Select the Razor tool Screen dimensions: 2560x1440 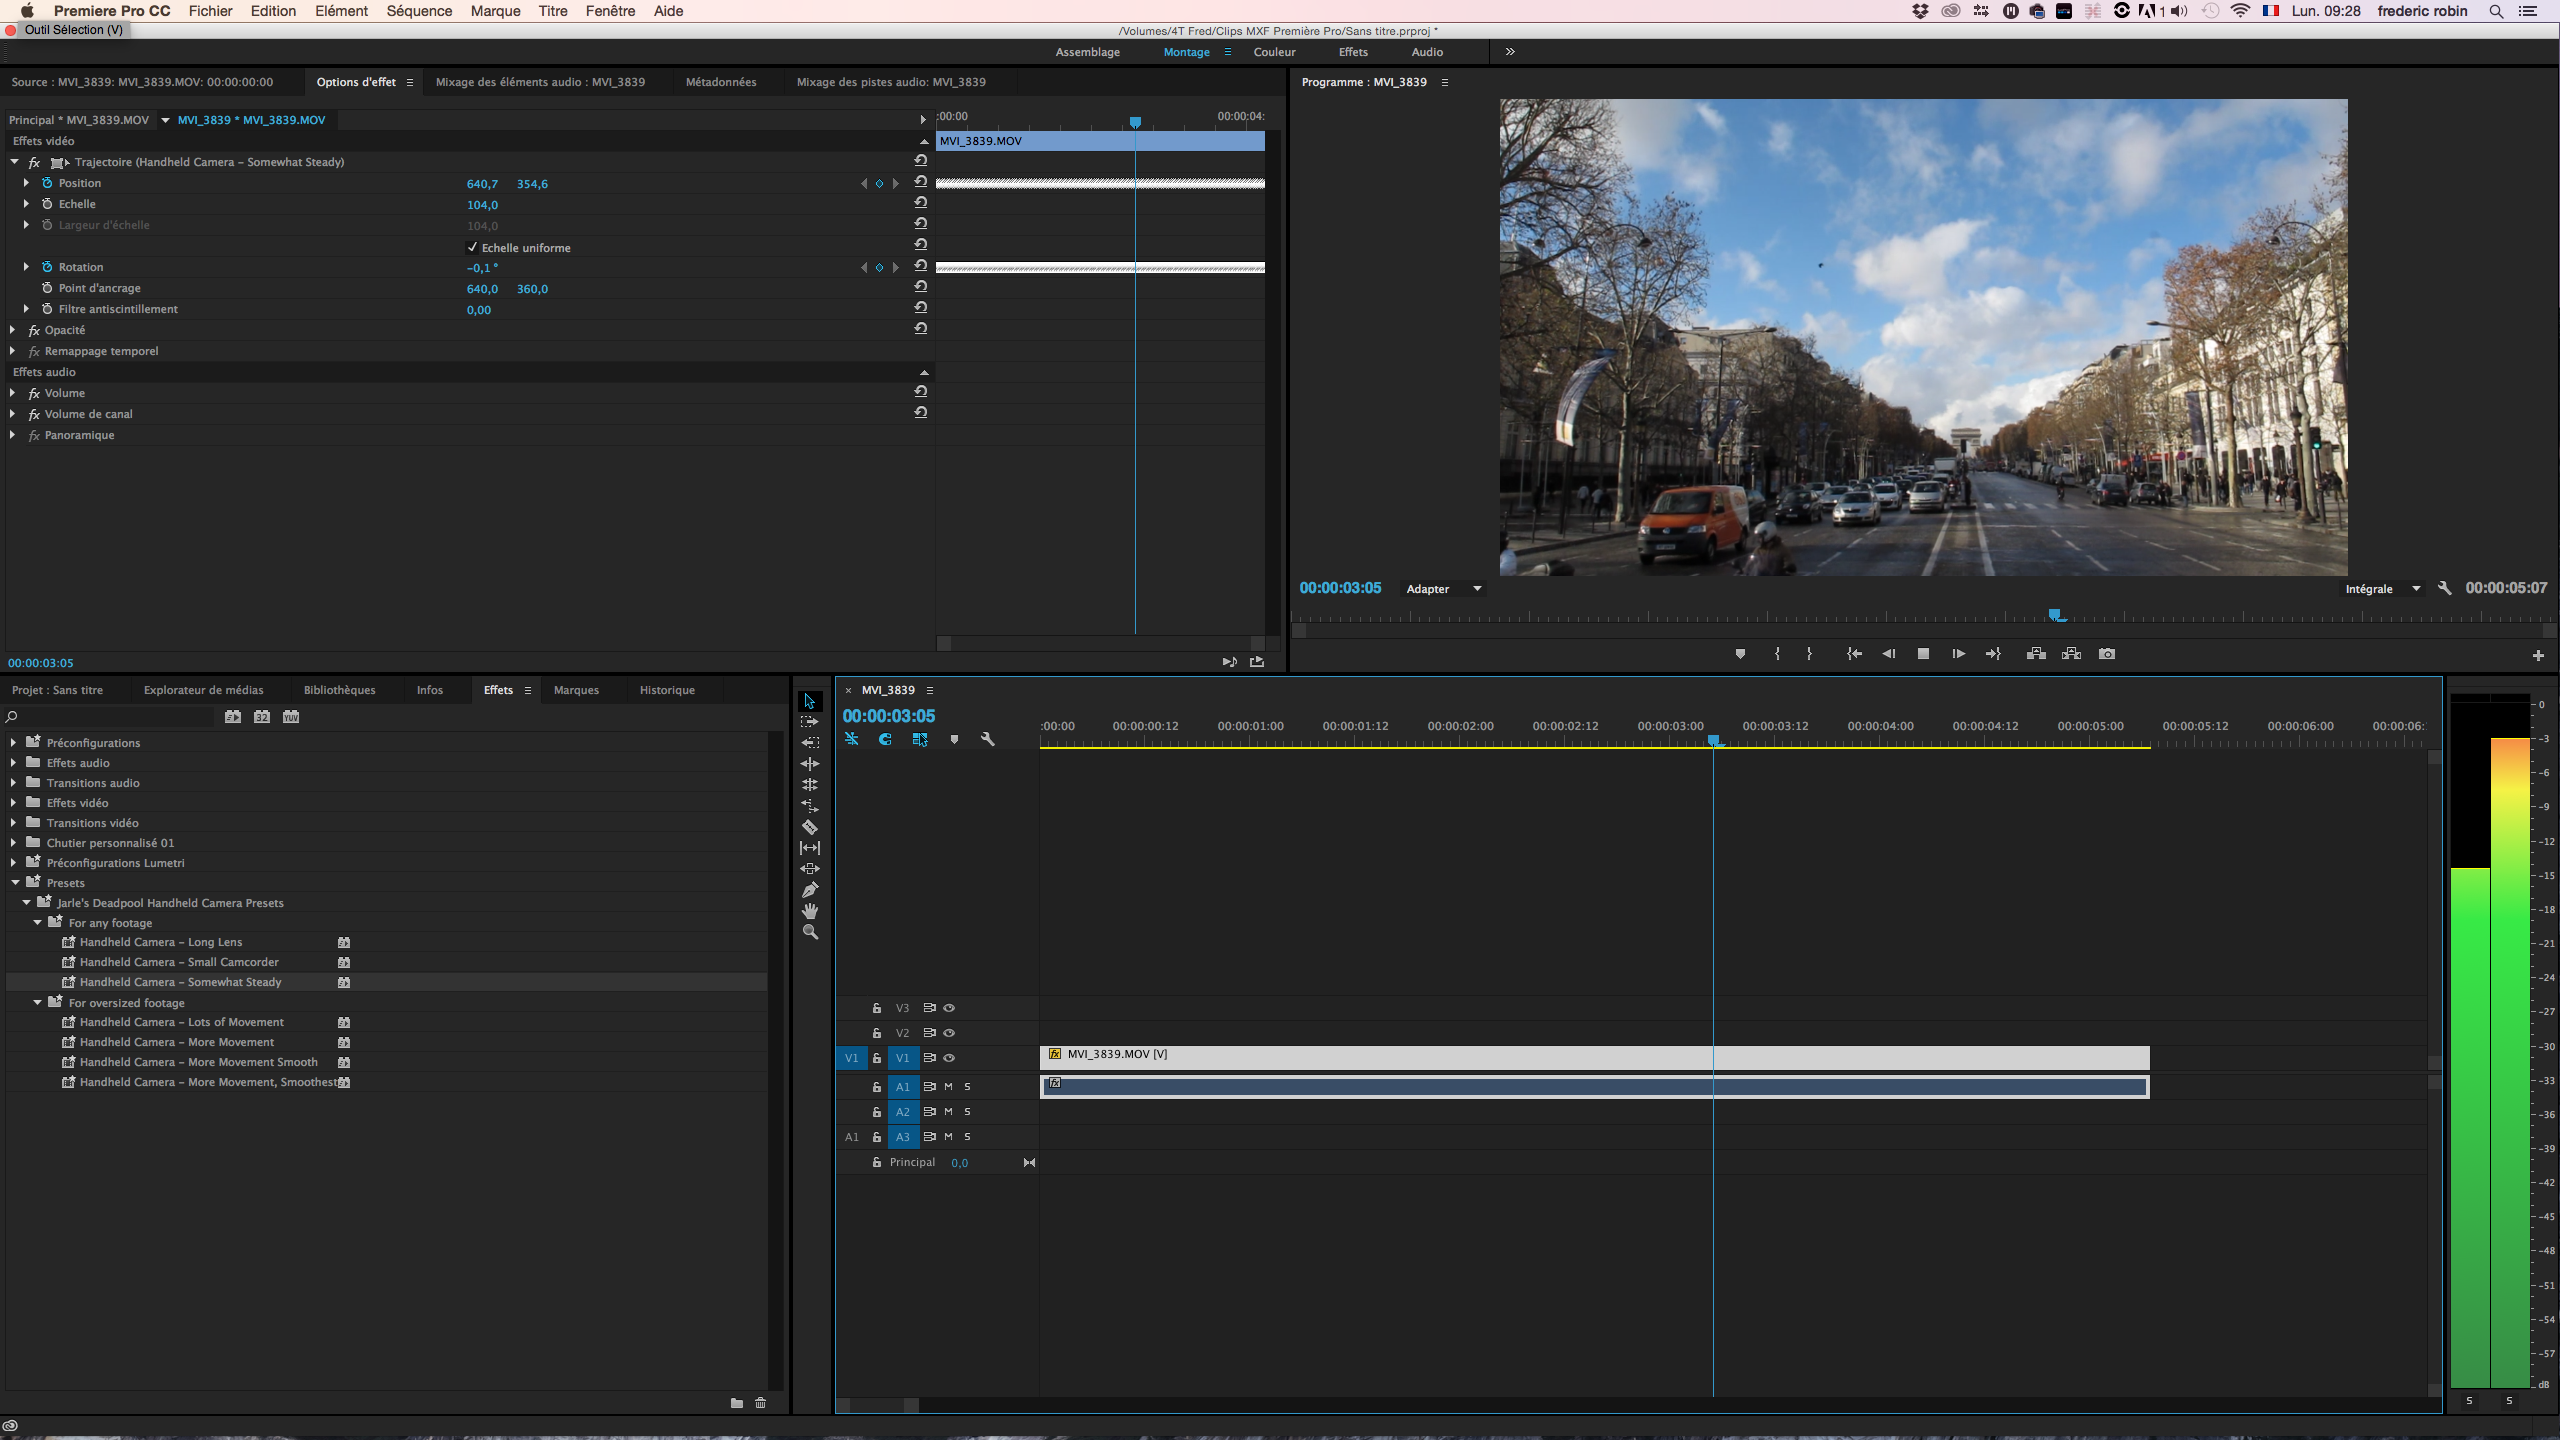pos(810,827)
